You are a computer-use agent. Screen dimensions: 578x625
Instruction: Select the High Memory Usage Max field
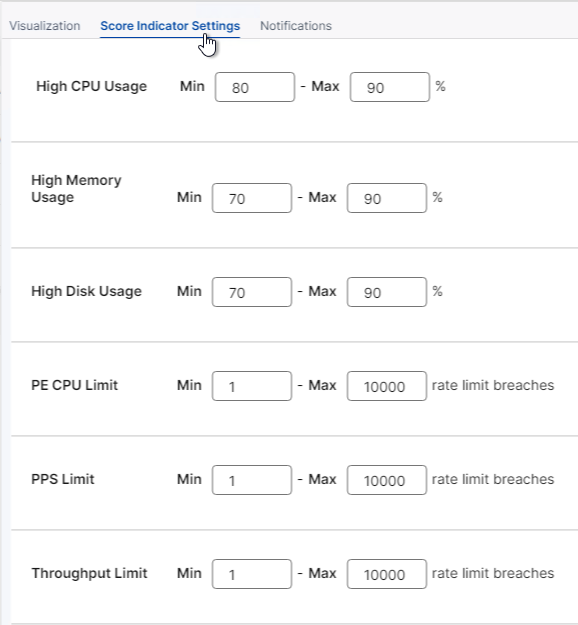387,198
